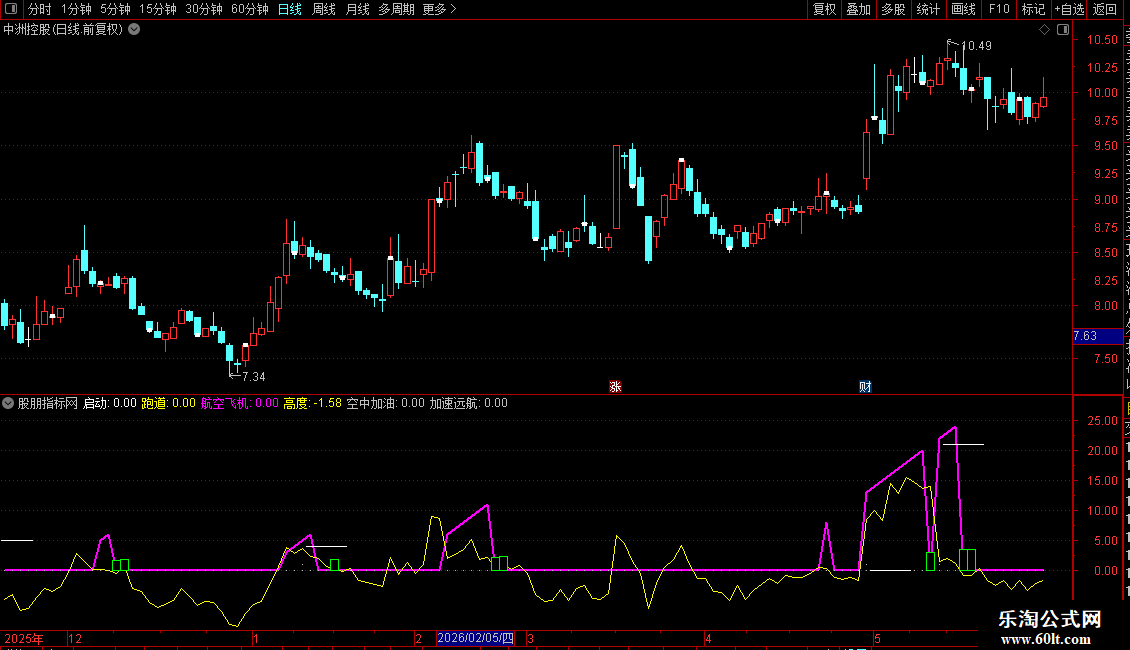
Task: Click the 2026/02/05/四 date label
Action: [476, 638]
